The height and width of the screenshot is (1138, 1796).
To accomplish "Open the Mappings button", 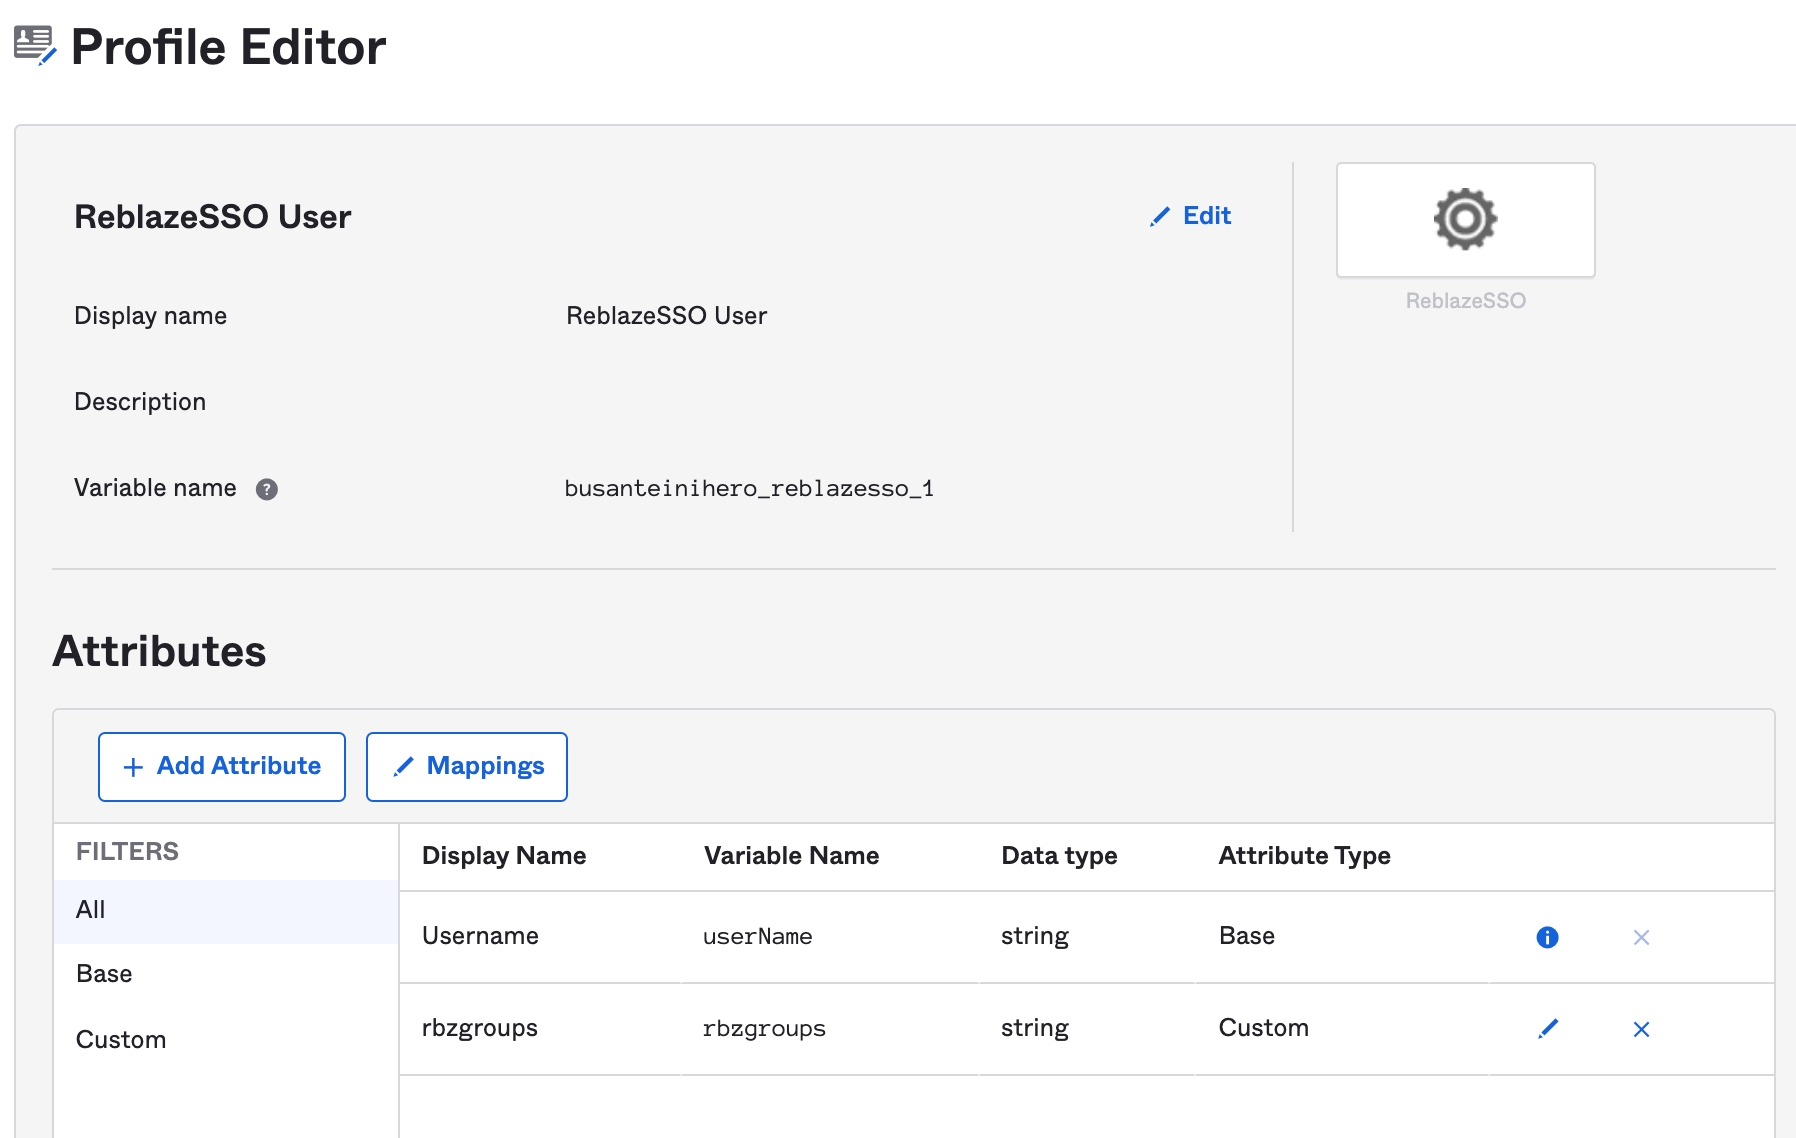I will (x=467, y=767).
